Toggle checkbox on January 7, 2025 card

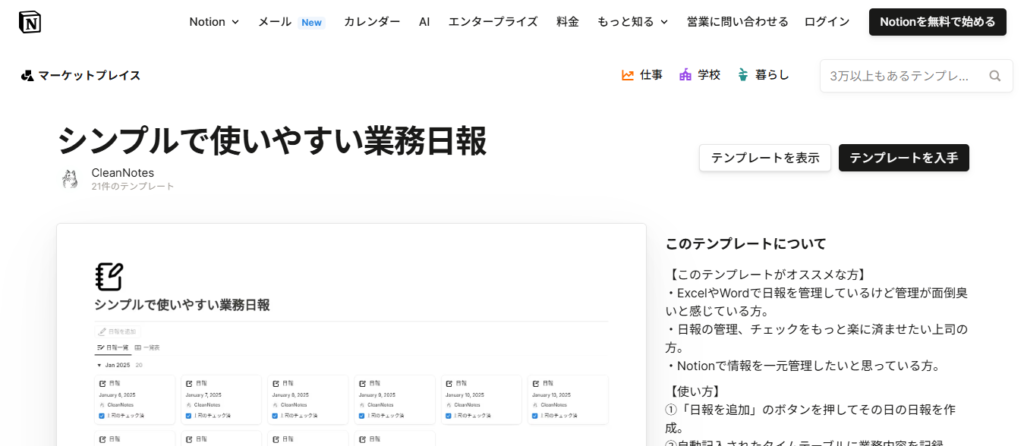coord(189,415)
